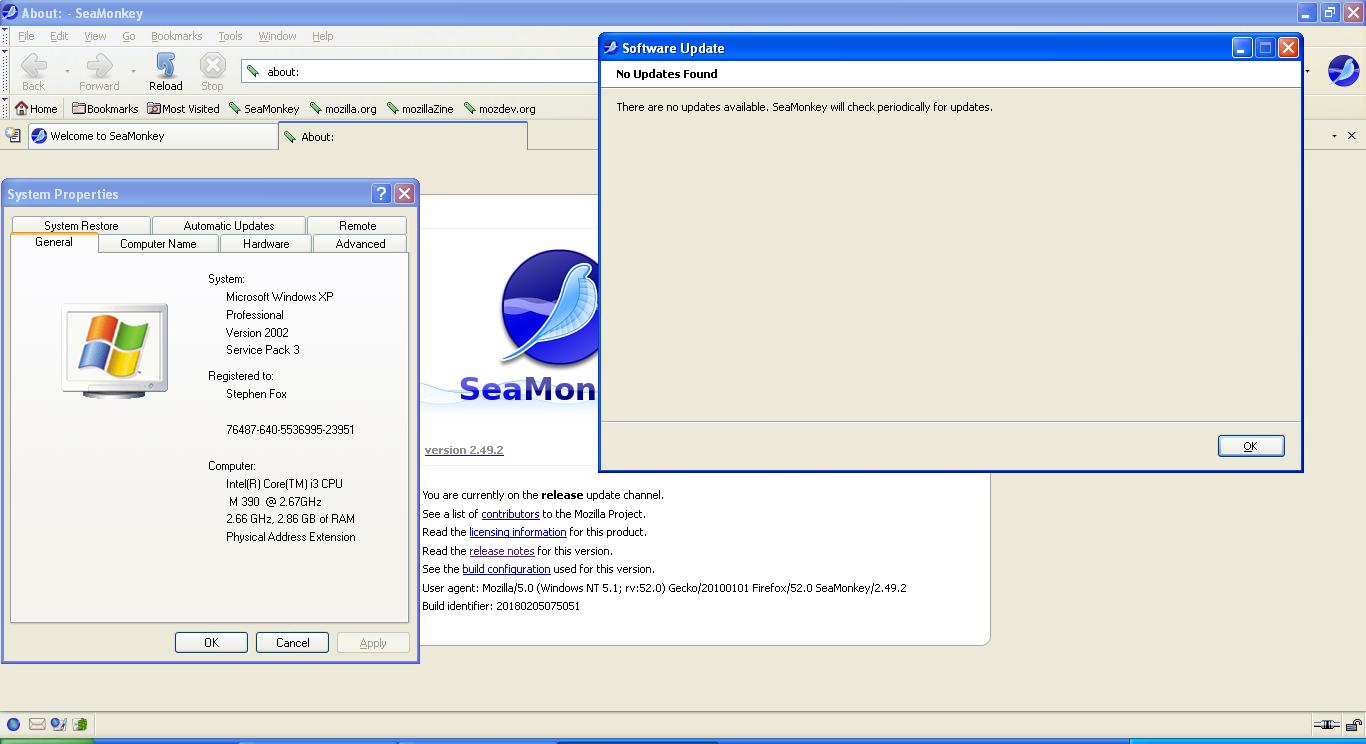Viewport: 1366px width, 744px height.
Task: Click the Software Update title bar icon
Action: tap(610, 48)
